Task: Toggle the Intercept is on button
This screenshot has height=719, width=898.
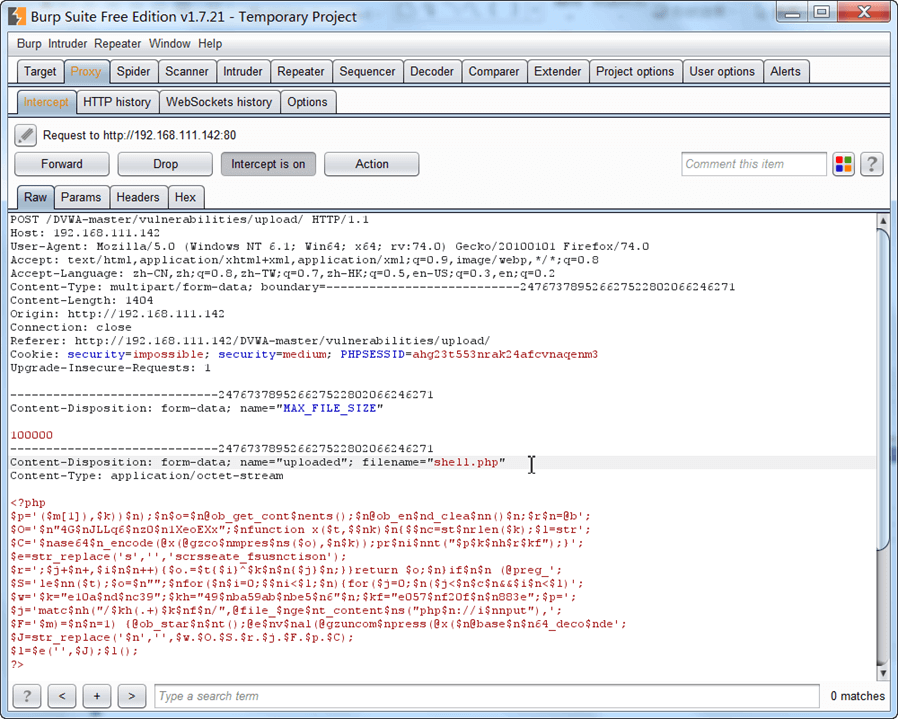Action: [x=268, y=164]
